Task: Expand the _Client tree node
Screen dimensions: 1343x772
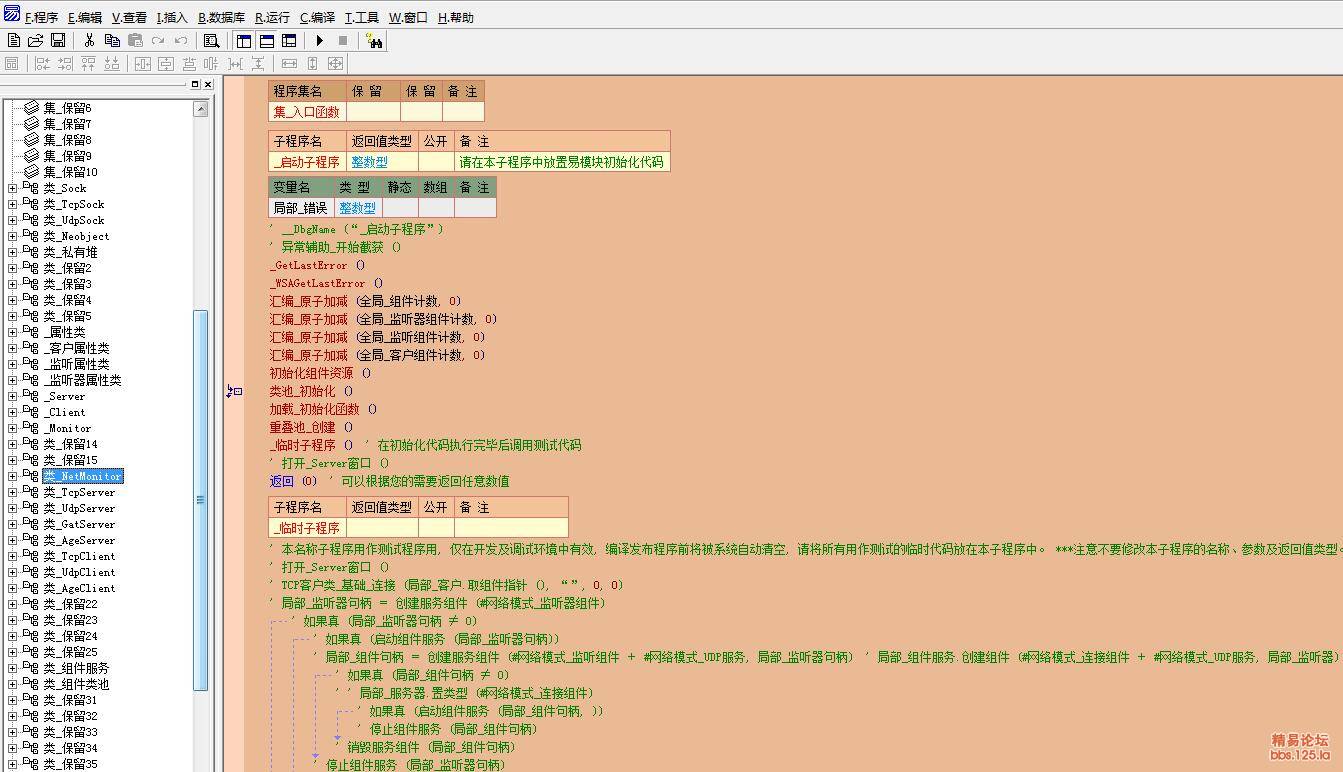Action: (12, 412)
